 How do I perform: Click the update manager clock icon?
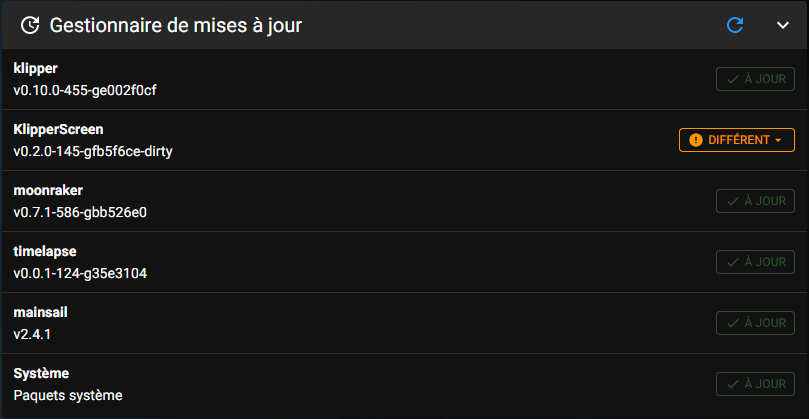point(30,25)
